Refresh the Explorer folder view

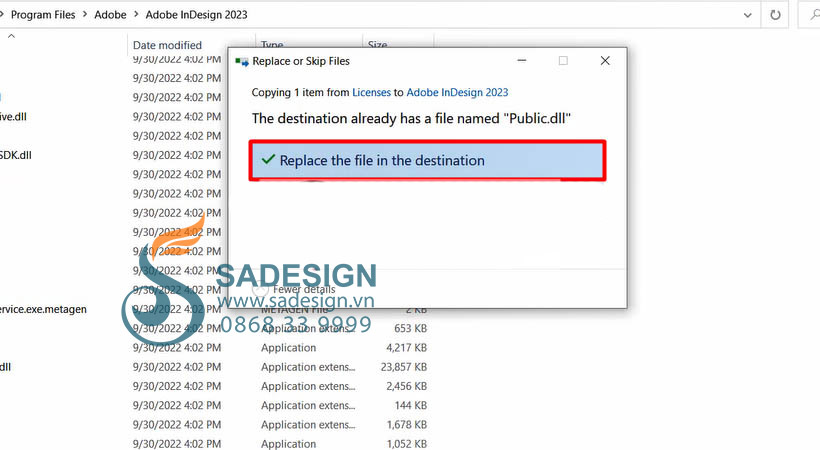[x=775, y=15]
